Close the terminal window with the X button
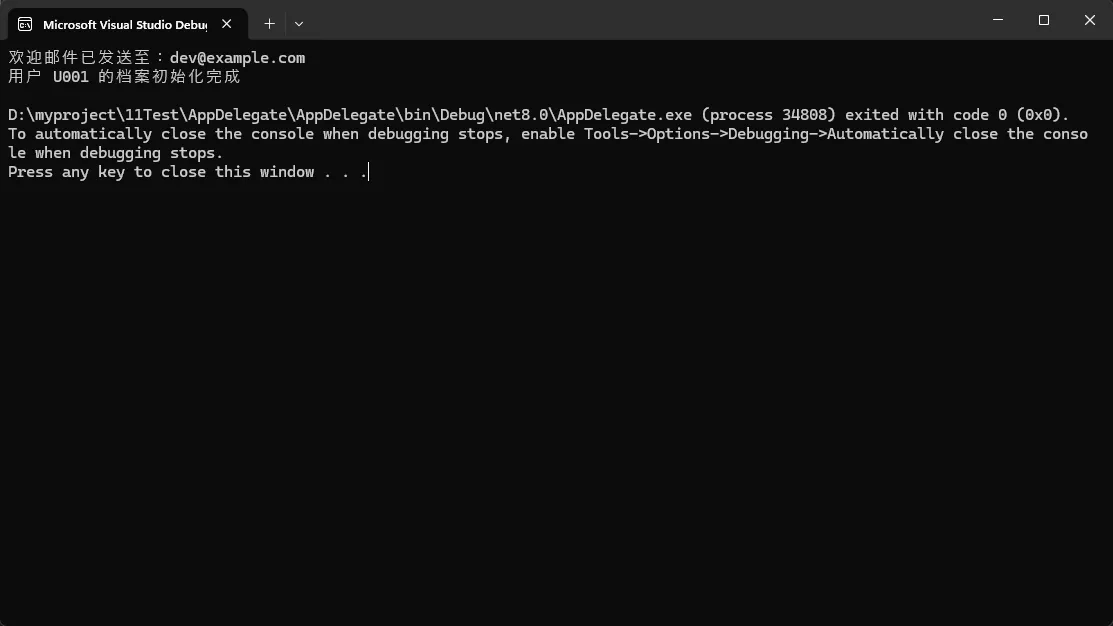Viewport: 1113px width, 626px height. point(1089,20)
